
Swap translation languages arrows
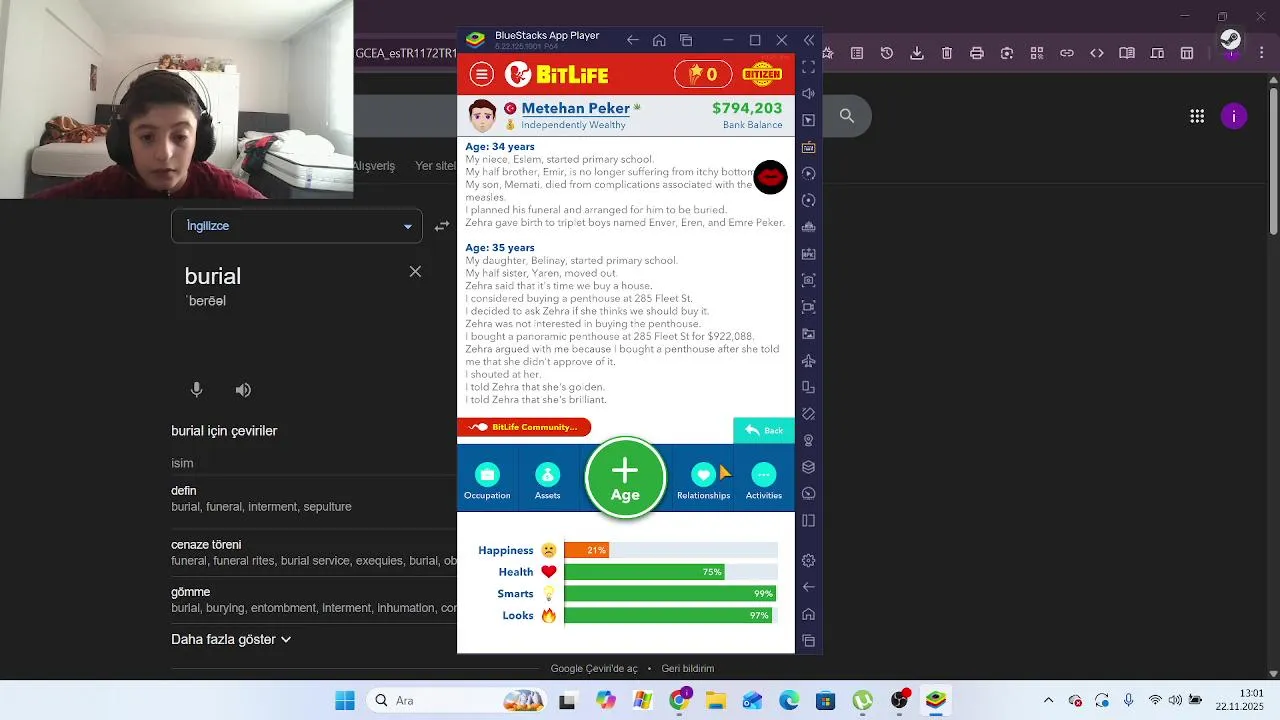[x=442, y=226]
